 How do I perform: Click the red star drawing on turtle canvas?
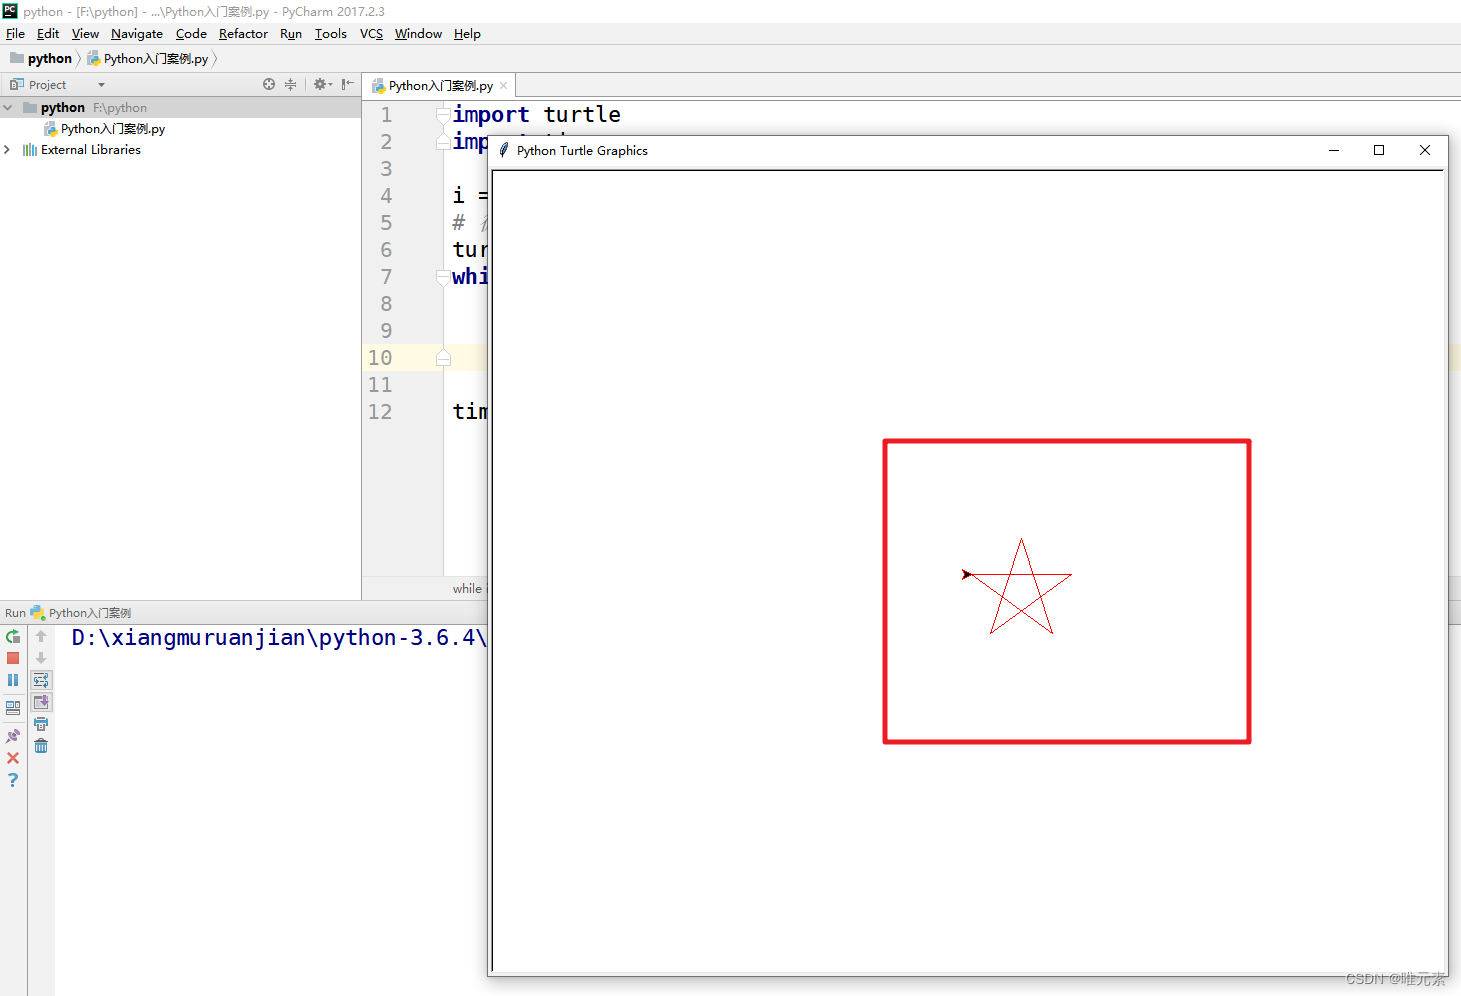click(x=1021, y=587)
